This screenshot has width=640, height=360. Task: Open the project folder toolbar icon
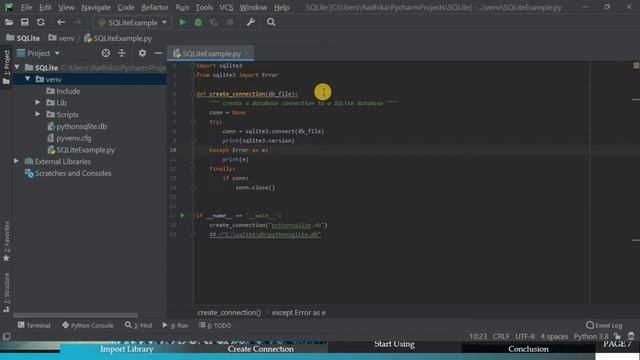pyautogui.click(x=9, y=22)
